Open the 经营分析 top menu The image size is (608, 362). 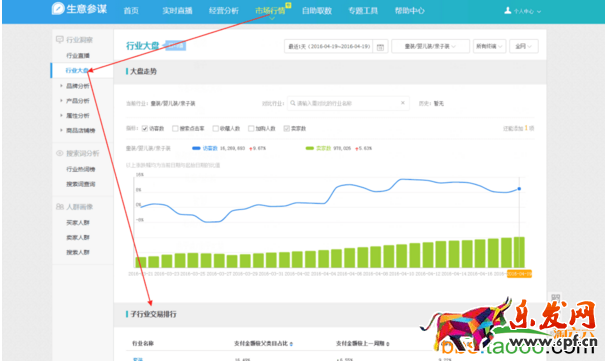click(224, 10)
